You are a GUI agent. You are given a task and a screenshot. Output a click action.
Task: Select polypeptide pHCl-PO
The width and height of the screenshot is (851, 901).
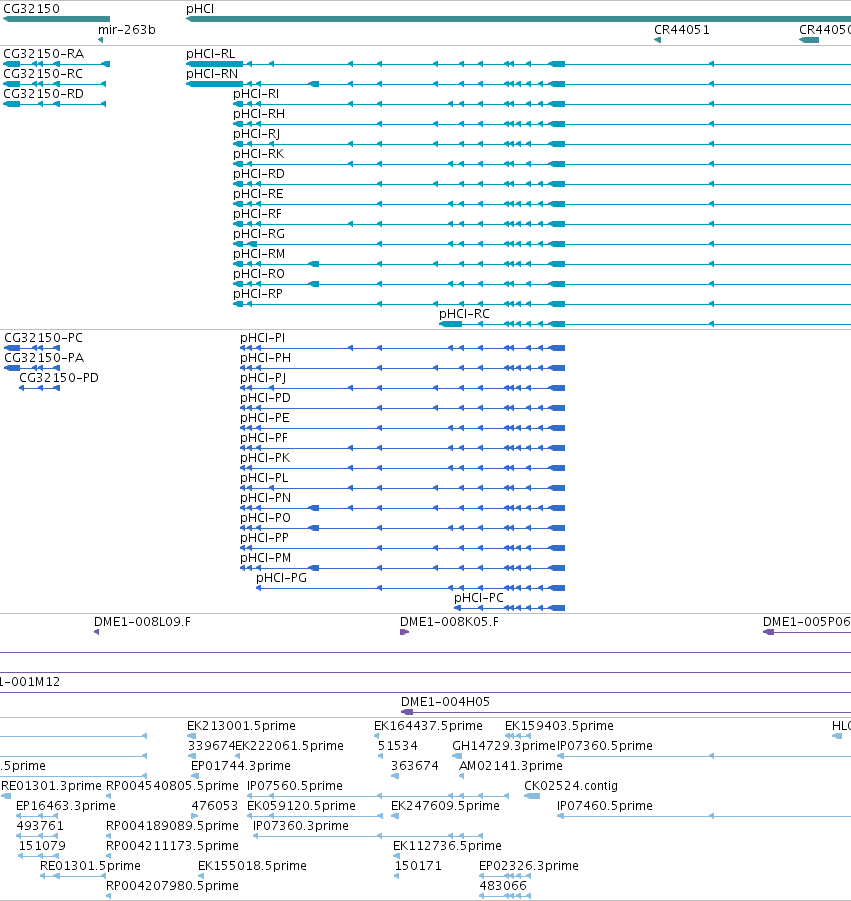265,518
